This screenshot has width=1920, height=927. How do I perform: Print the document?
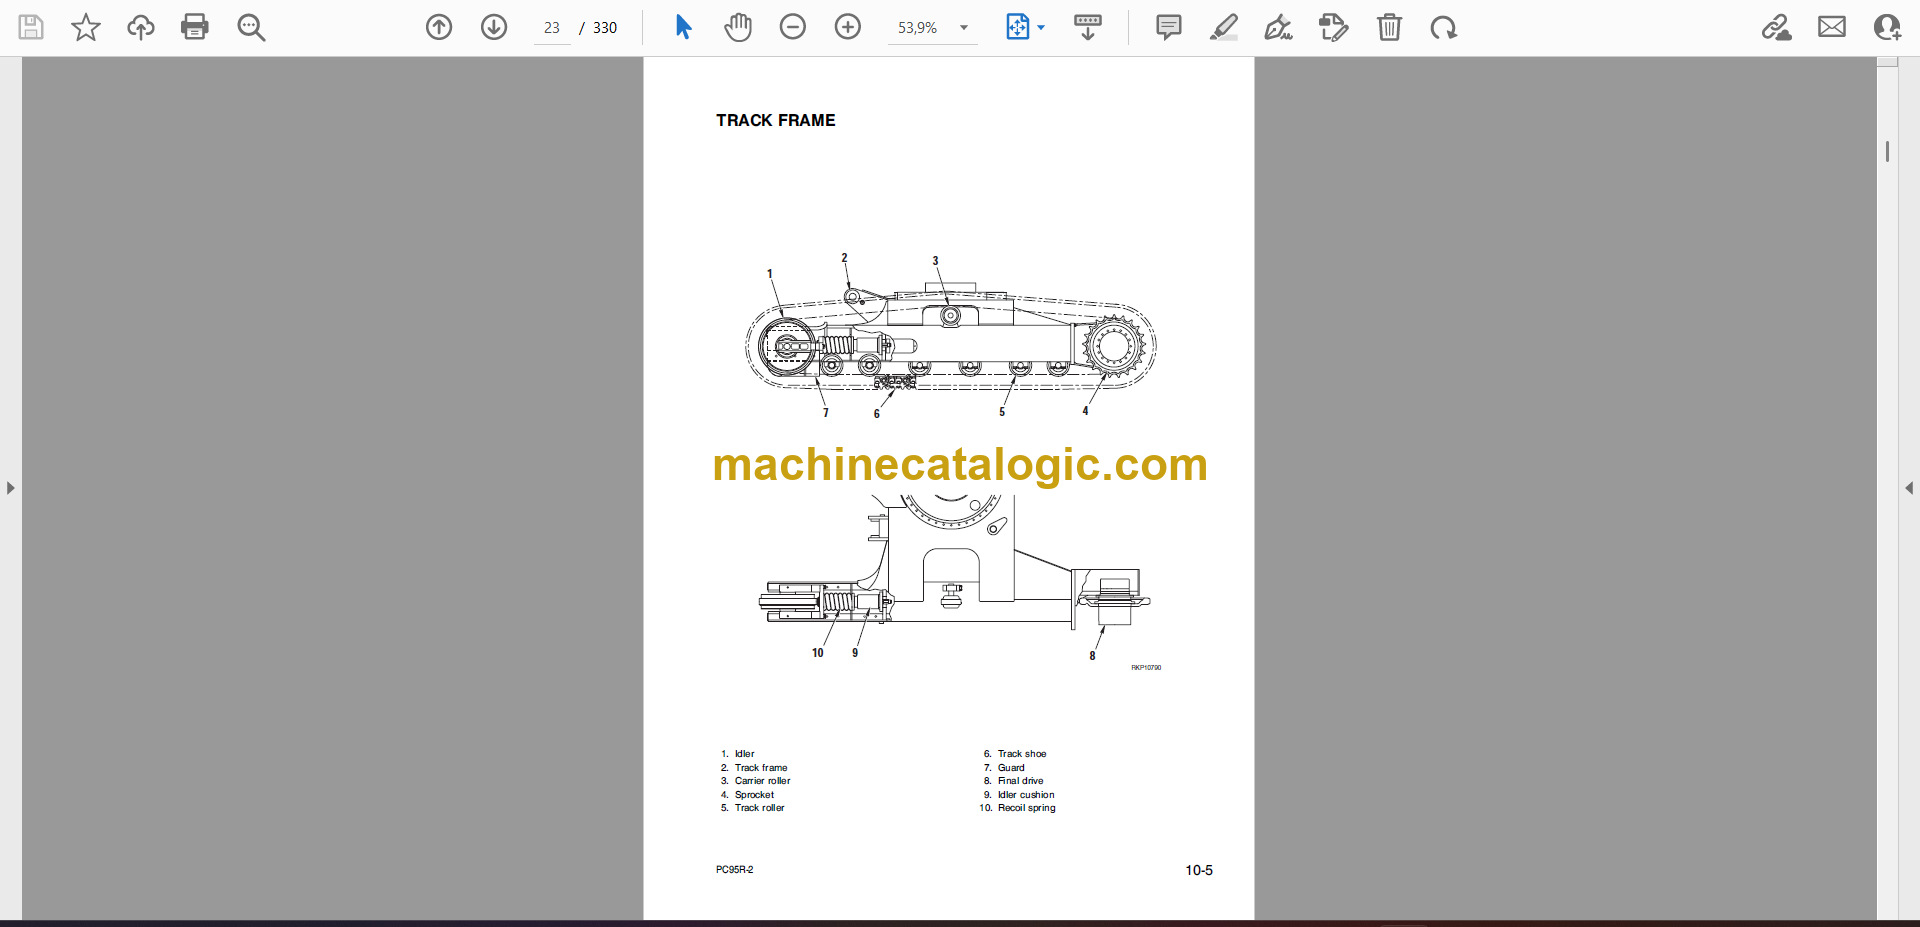(x=195, y=27)
